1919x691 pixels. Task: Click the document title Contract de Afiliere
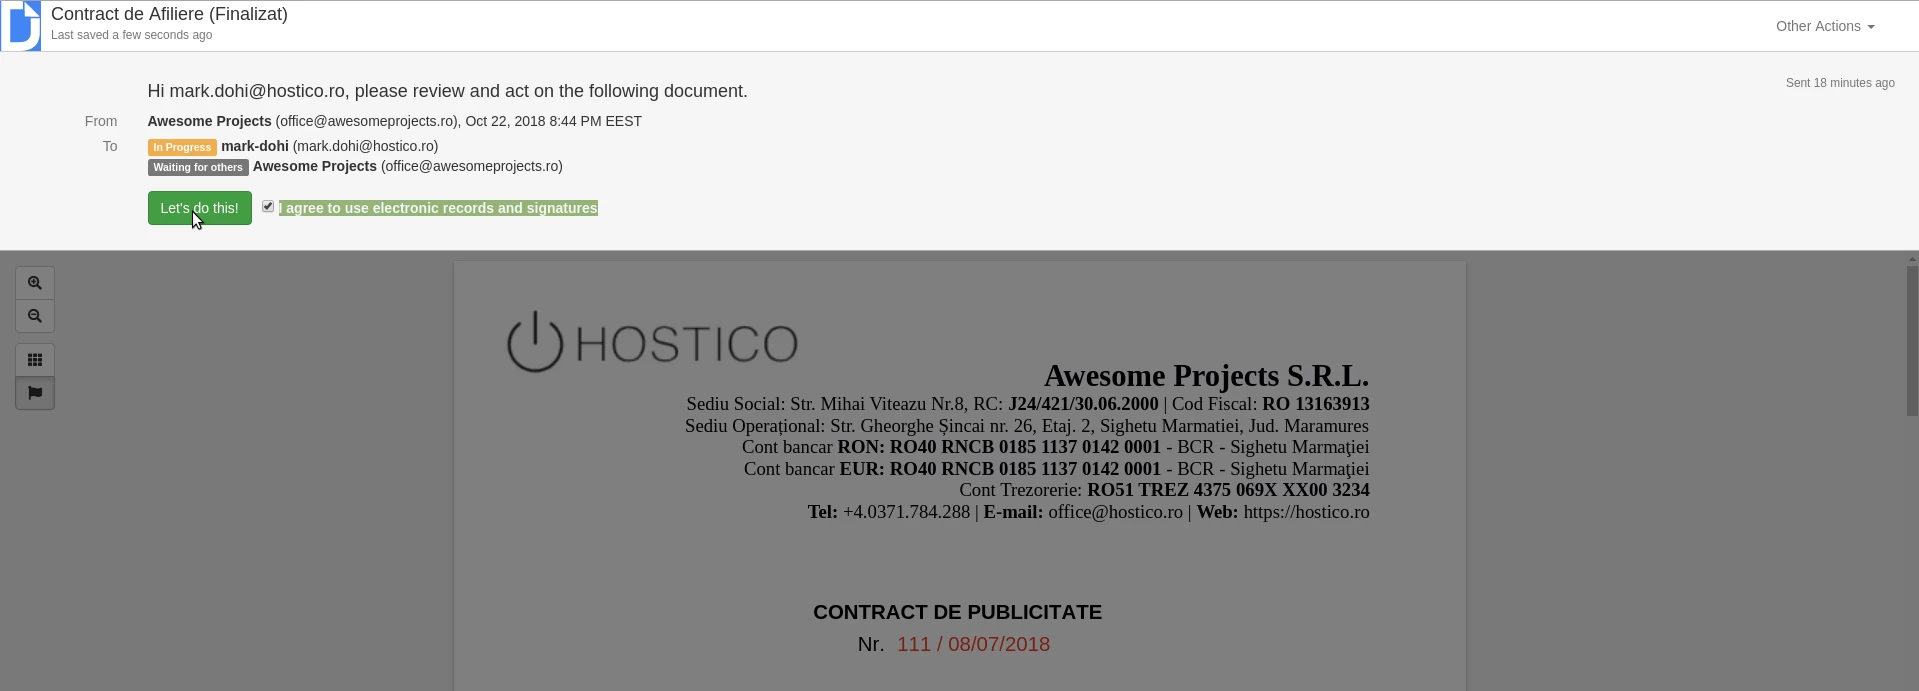point(169,14)
